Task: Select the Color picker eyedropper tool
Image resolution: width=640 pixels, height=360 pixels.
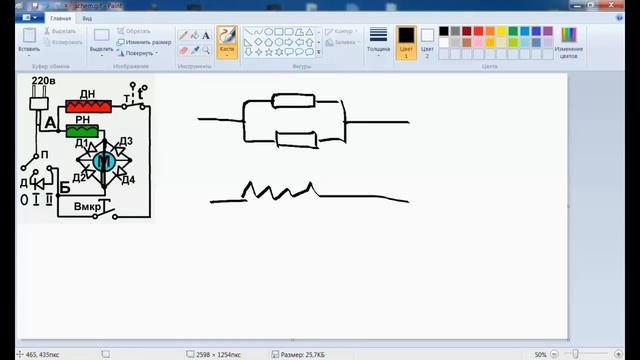Action: 195,50
